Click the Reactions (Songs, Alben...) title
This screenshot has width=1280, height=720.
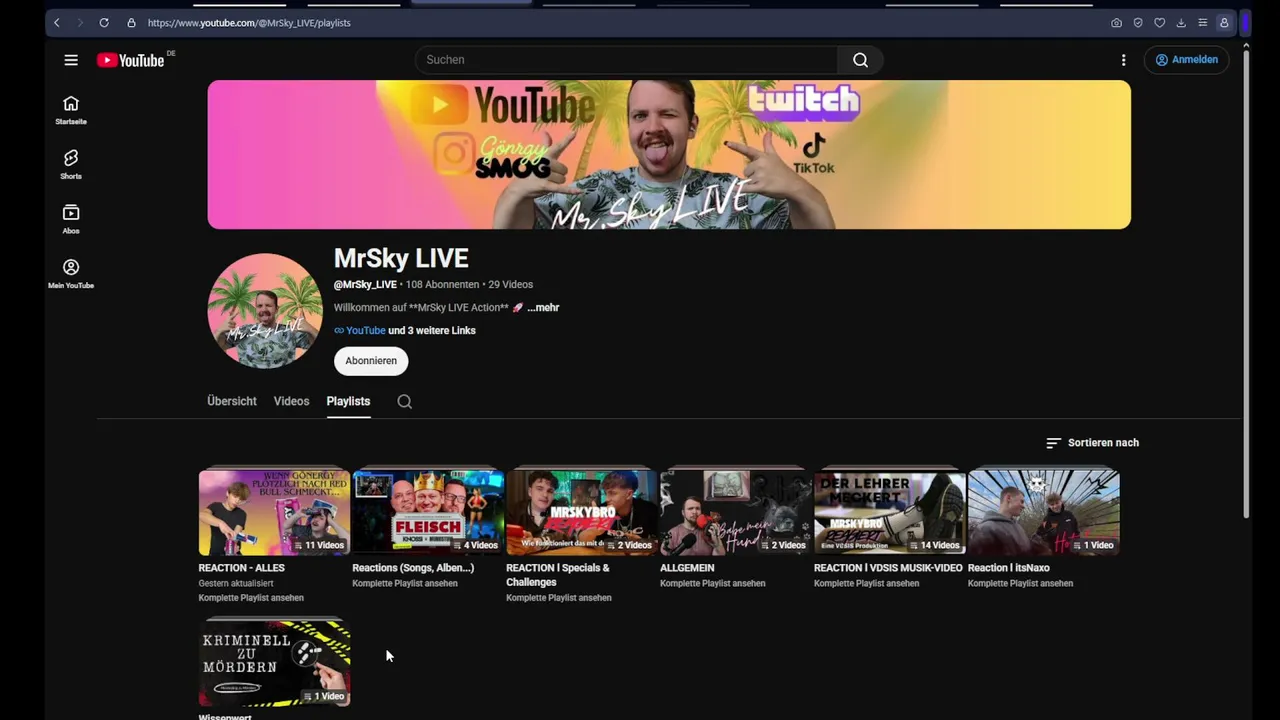pos(413,568)
